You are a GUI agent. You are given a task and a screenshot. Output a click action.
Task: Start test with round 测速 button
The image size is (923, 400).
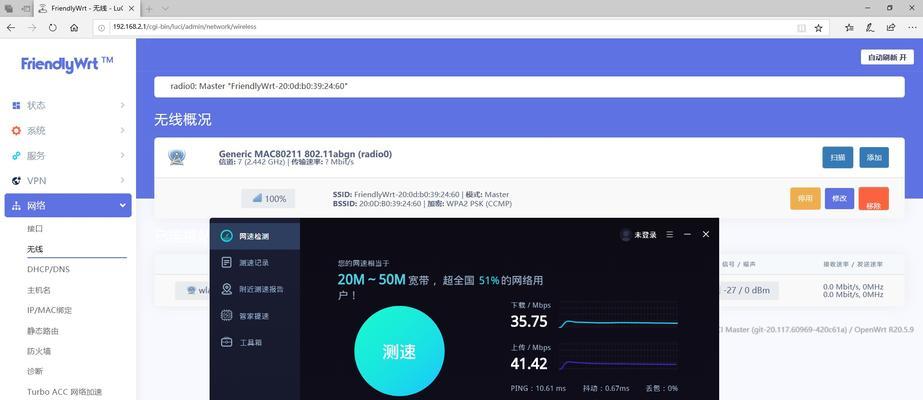point(399,351)
